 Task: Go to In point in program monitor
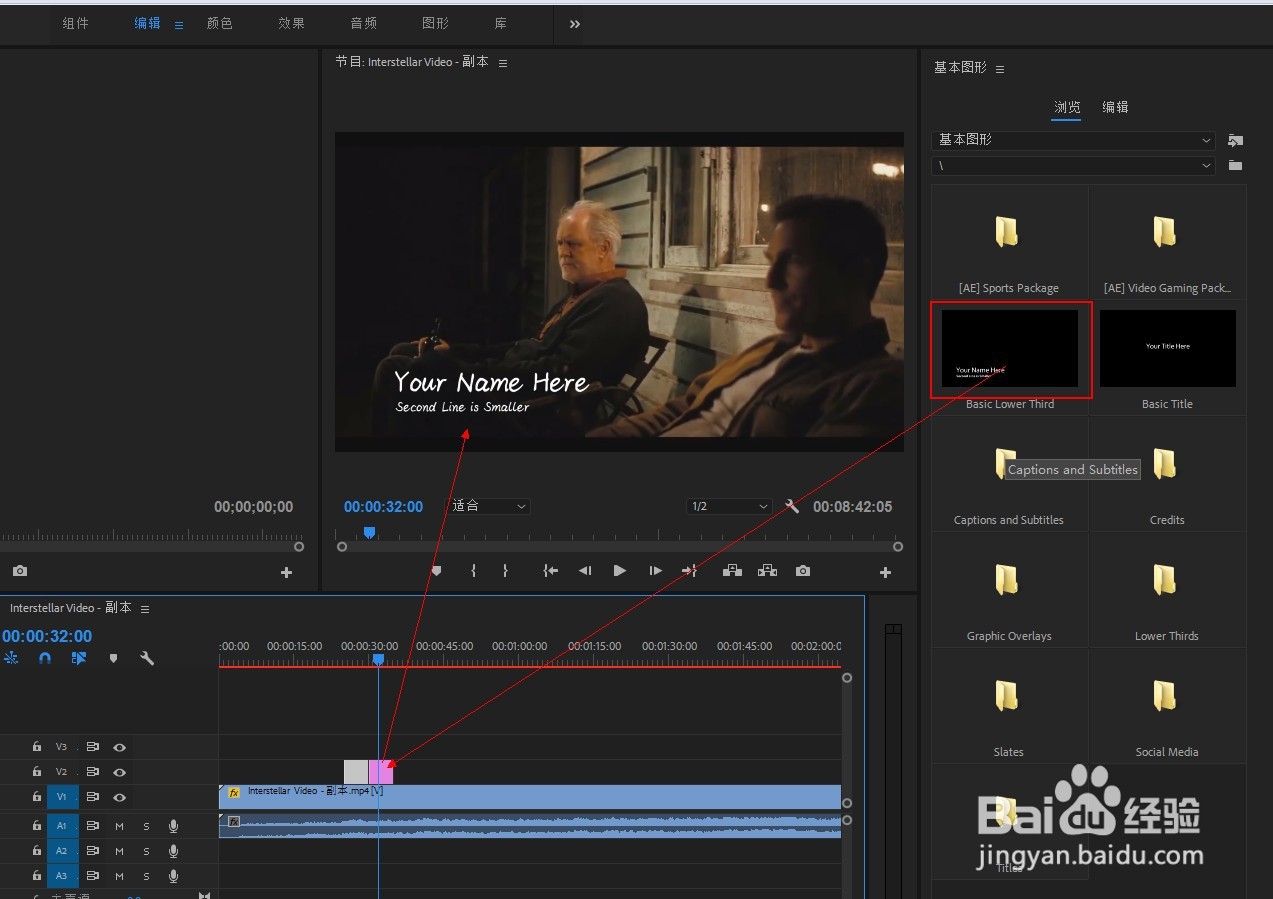pos(550,571)
